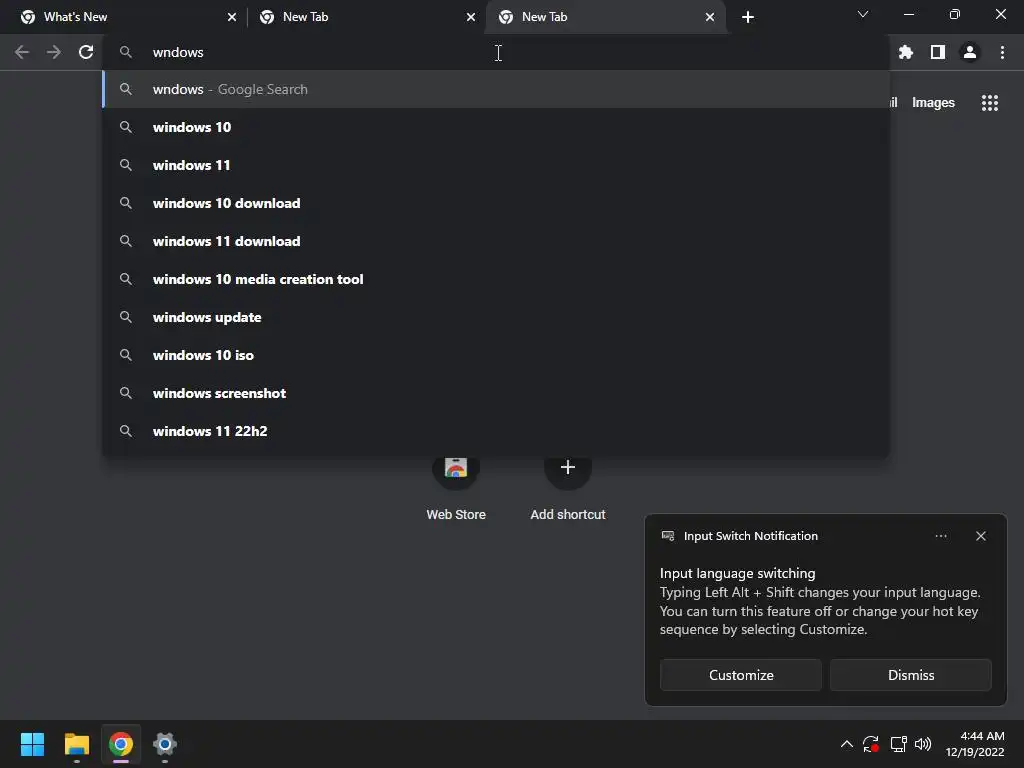Open File Explorer from the taskbar

(76, 744)
